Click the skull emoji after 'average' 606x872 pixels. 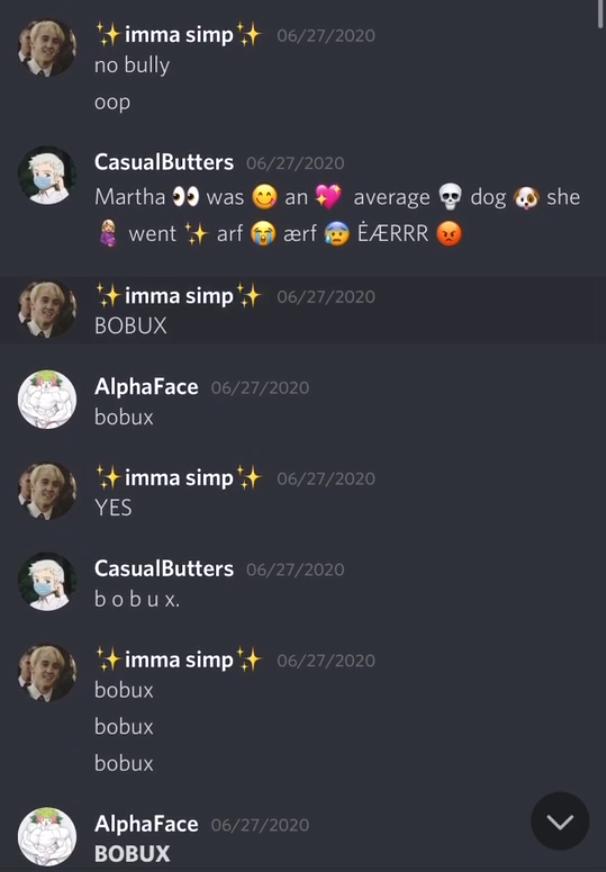[x=450, y=197]
